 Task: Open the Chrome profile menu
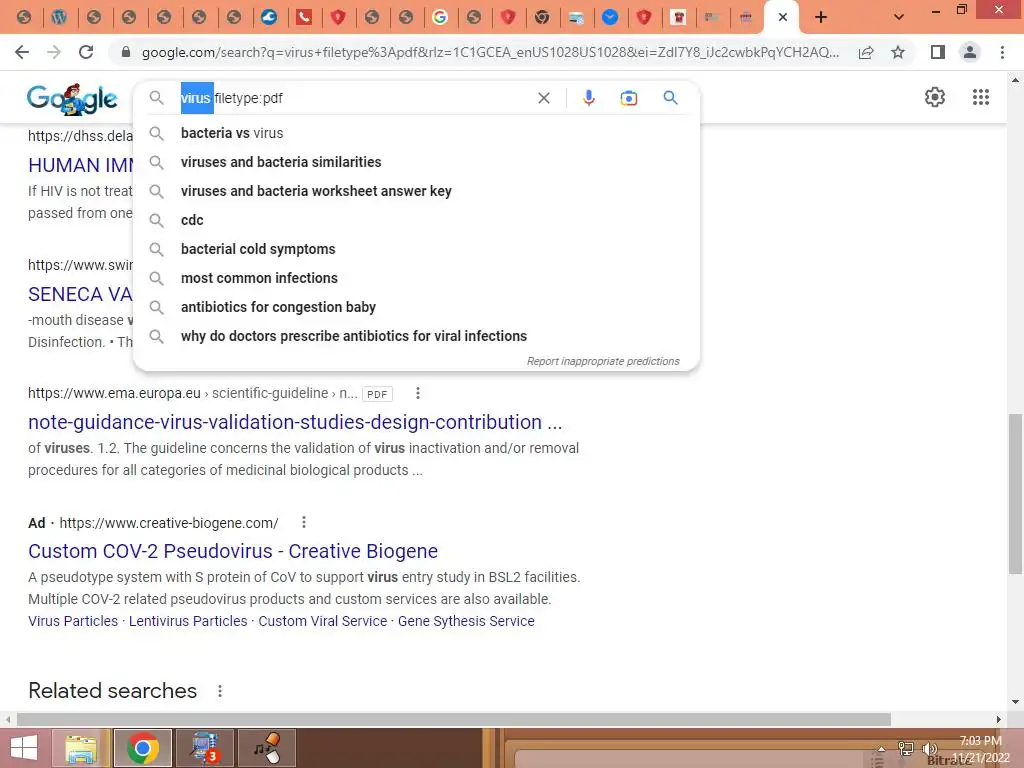point(970,52)
